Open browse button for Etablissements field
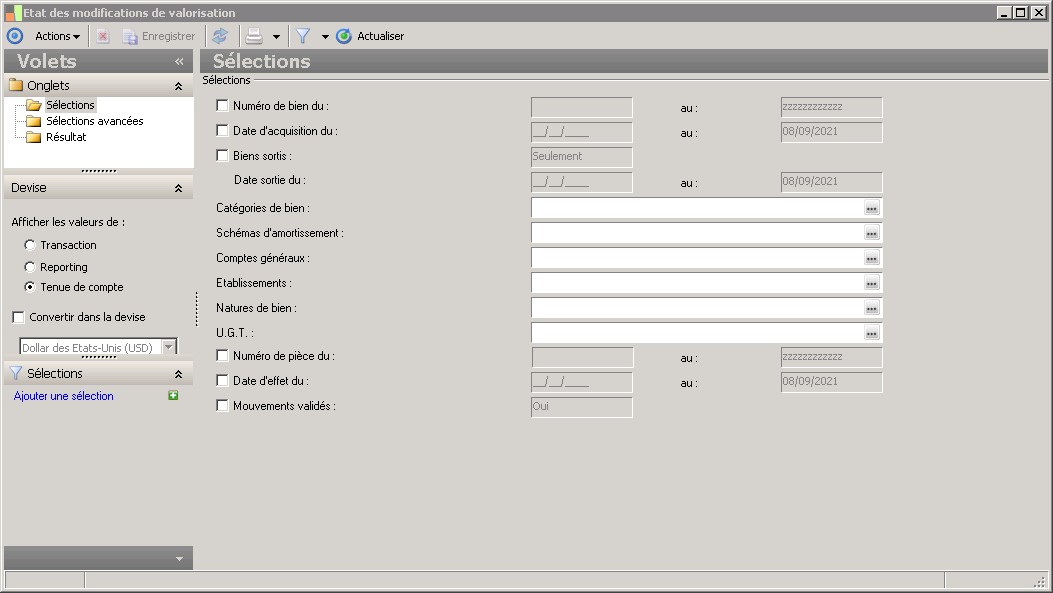 pos(872,283)
